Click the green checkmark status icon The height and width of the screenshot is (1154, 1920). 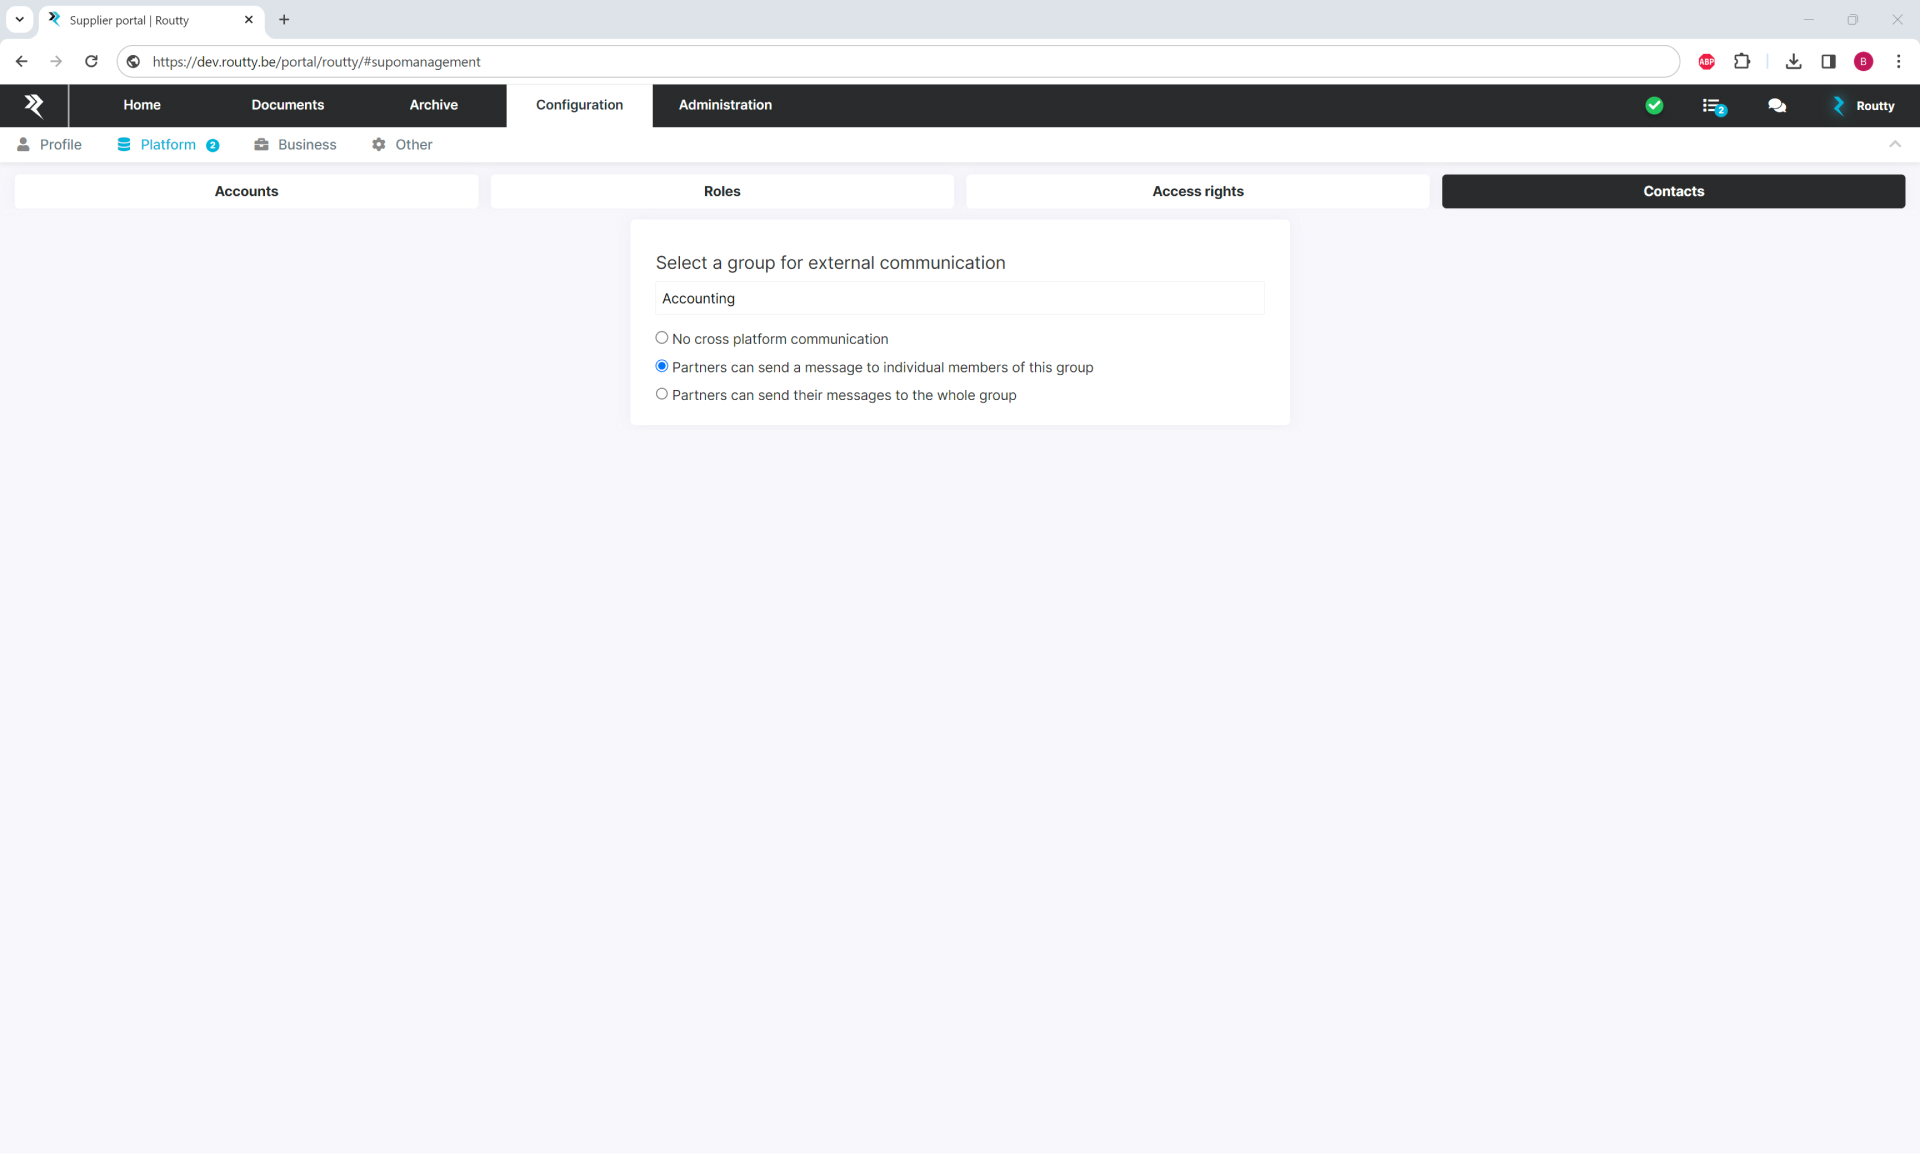coord(1655,106)
